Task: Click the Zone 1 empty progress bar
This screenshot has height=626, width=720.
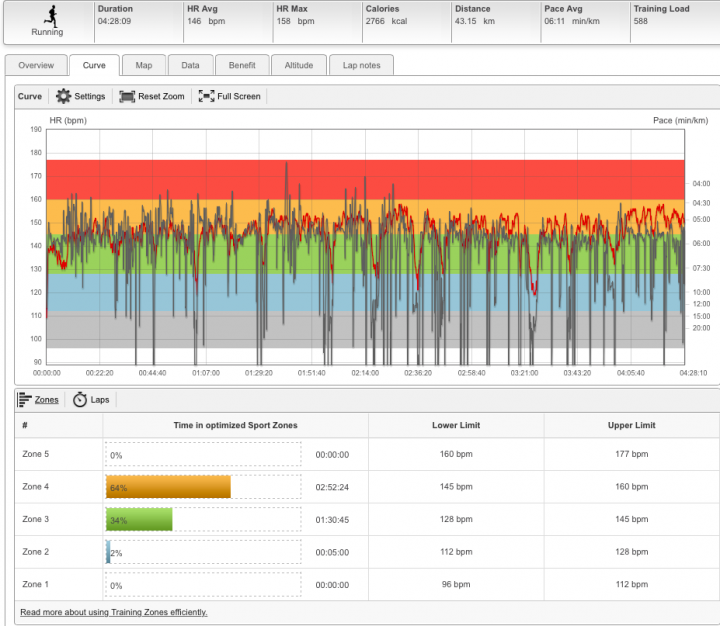Action: pos(203,585)
